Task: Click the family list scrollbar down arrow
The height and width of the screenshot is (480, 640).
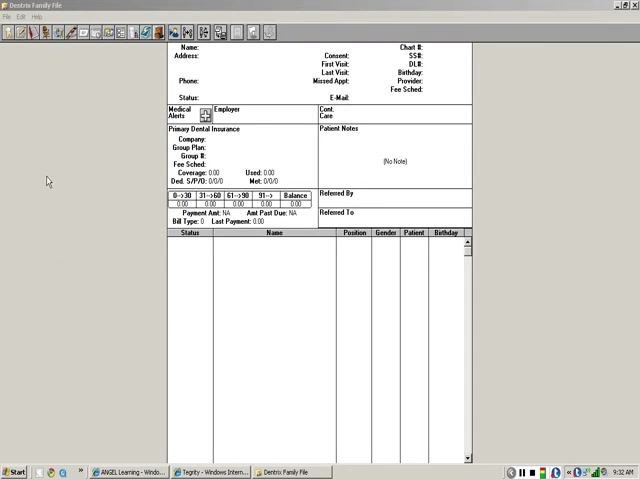Action: pyautogui.click(x=468, y=458)
